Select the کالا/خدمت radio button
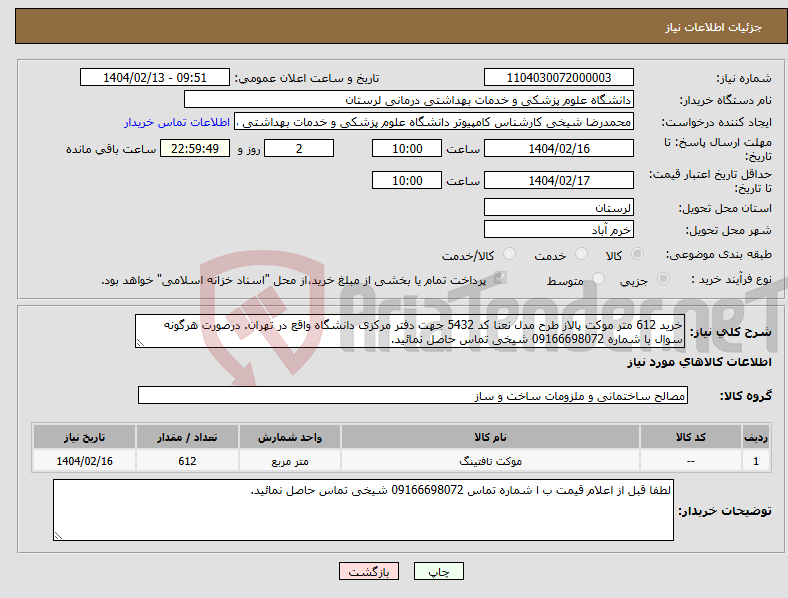 [x=510, y=254]
